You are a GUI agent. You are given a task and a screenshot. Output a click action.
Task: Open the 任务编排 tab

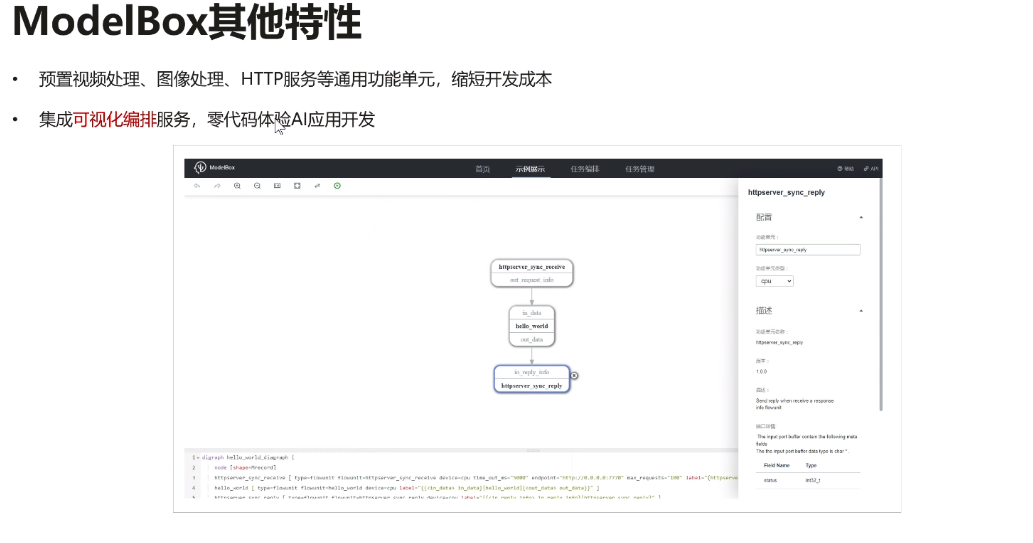coord(585,169)
